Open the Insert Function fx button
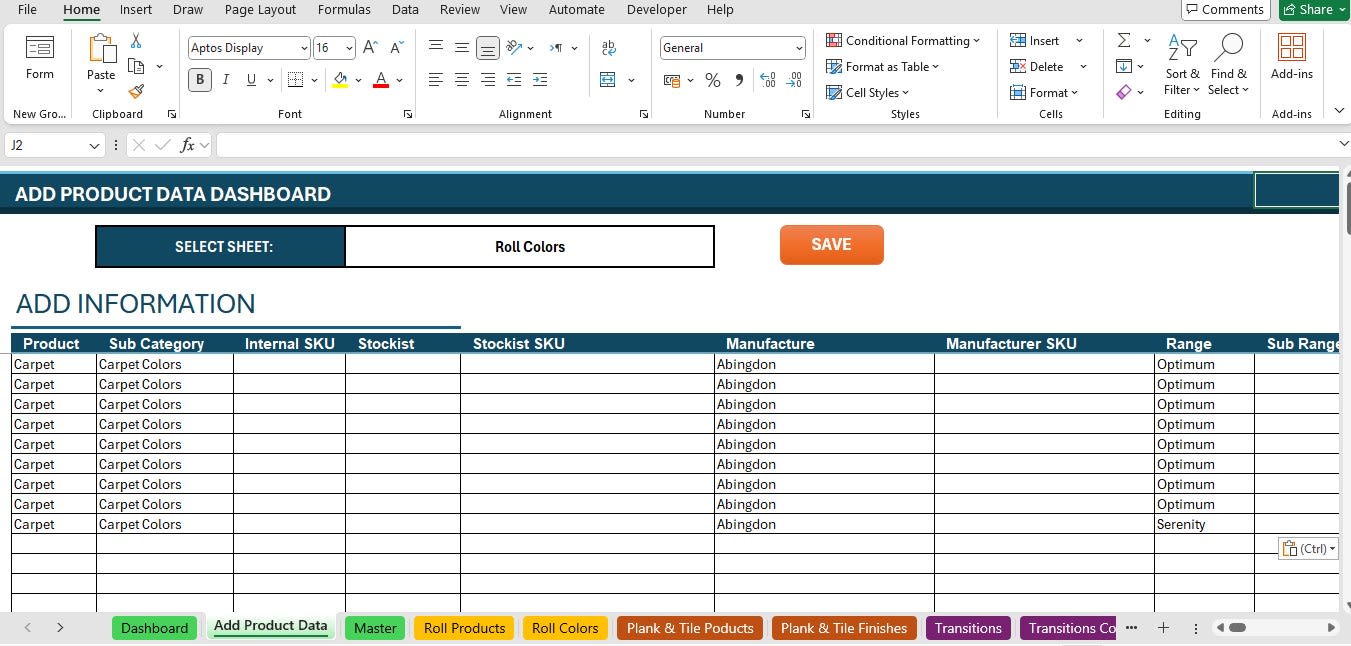Screen dimensions: 1351x646 tap(187, 145)
